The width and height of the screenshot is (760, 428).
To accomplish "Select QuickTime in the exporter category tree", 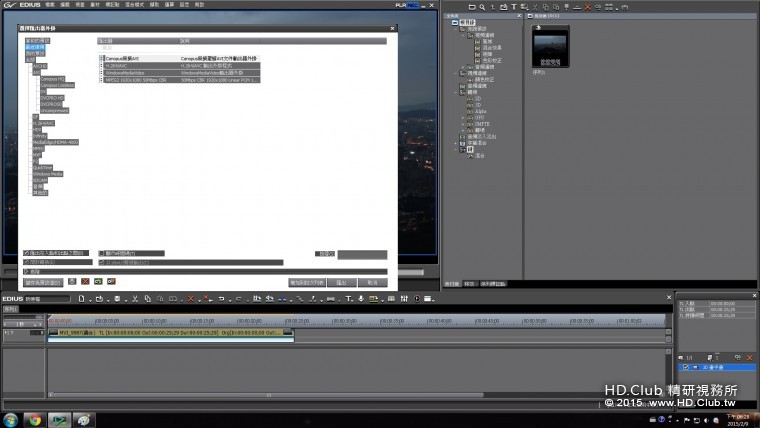I will tap(42, 167).
